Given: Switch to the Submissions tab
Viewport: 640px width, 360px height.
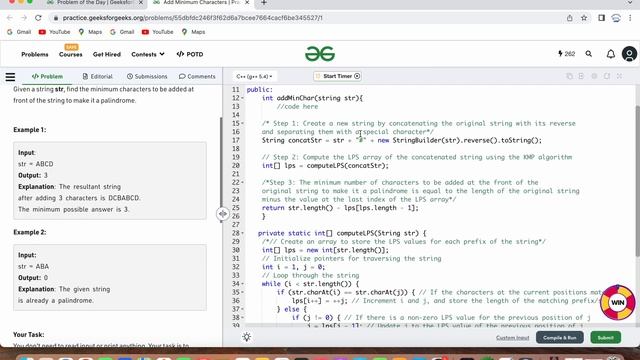Looking at the screenshot, I should tap(147, 76).
